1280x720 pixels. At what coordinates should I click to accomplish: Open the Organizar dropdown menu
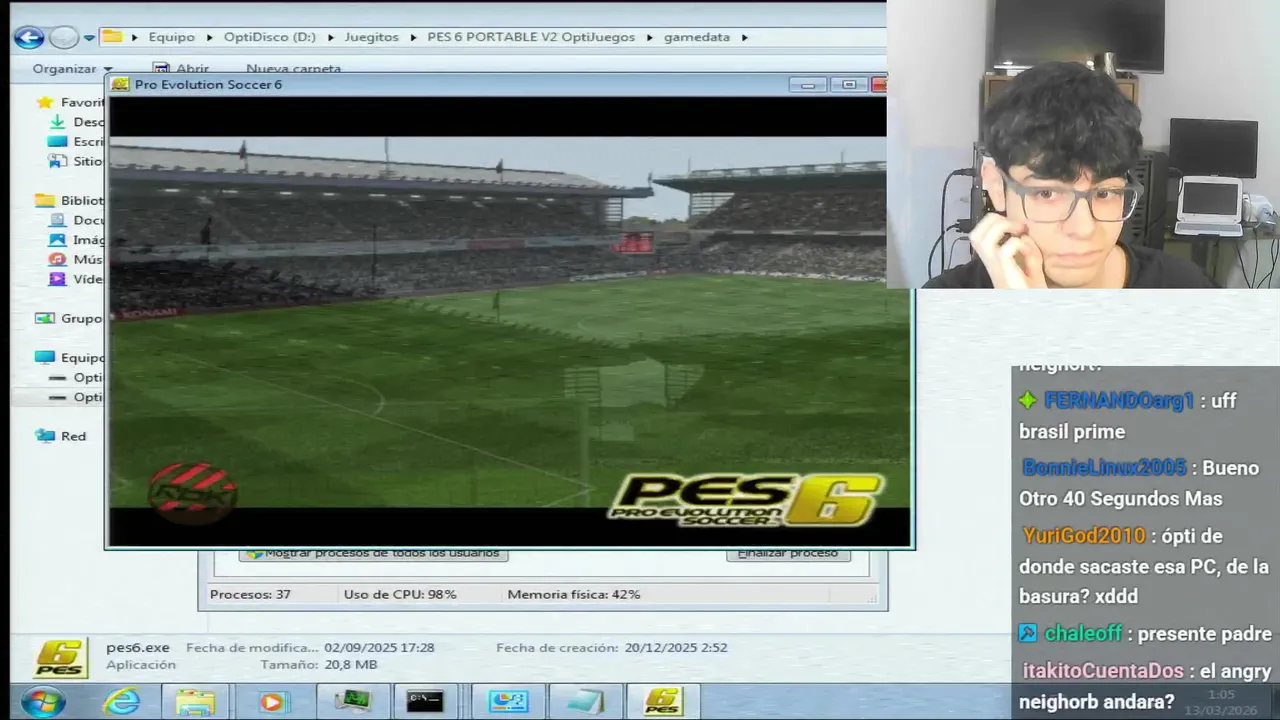72,69
